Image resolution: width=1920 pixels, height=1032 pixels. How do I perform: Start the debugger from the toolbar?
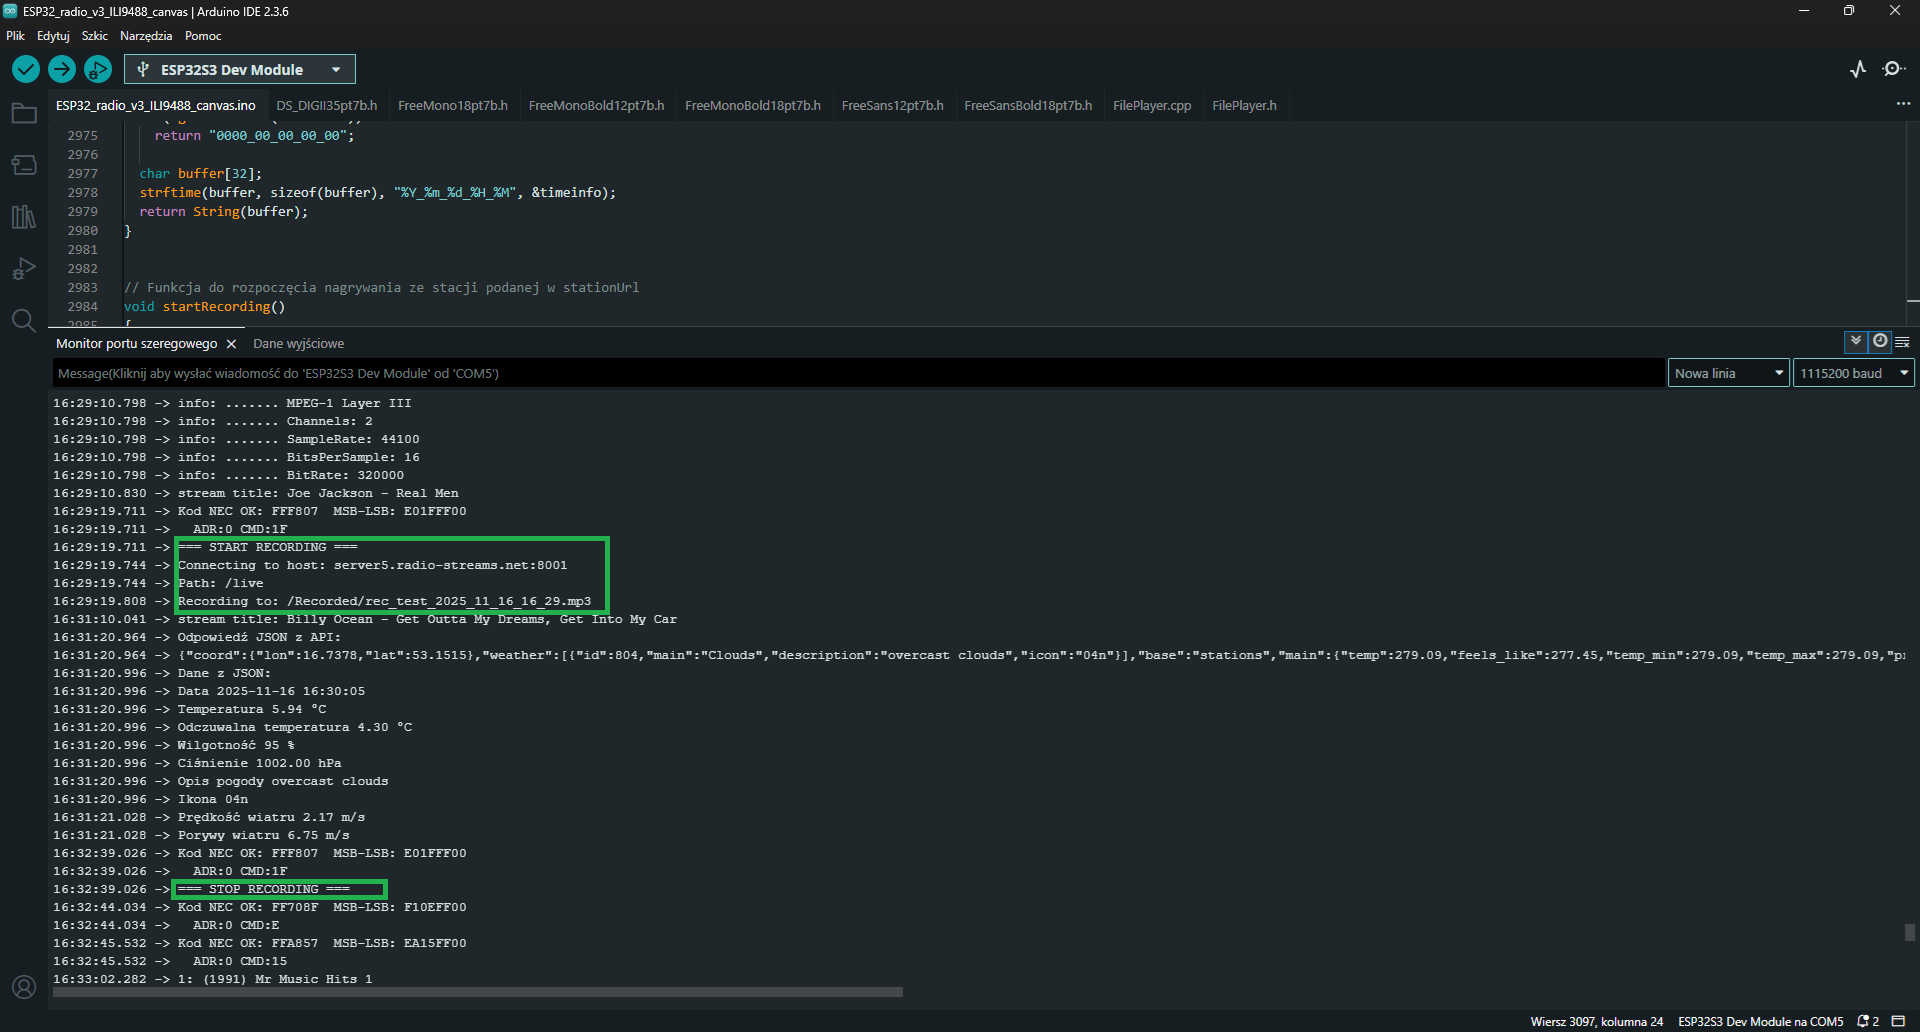pos(98,69)
